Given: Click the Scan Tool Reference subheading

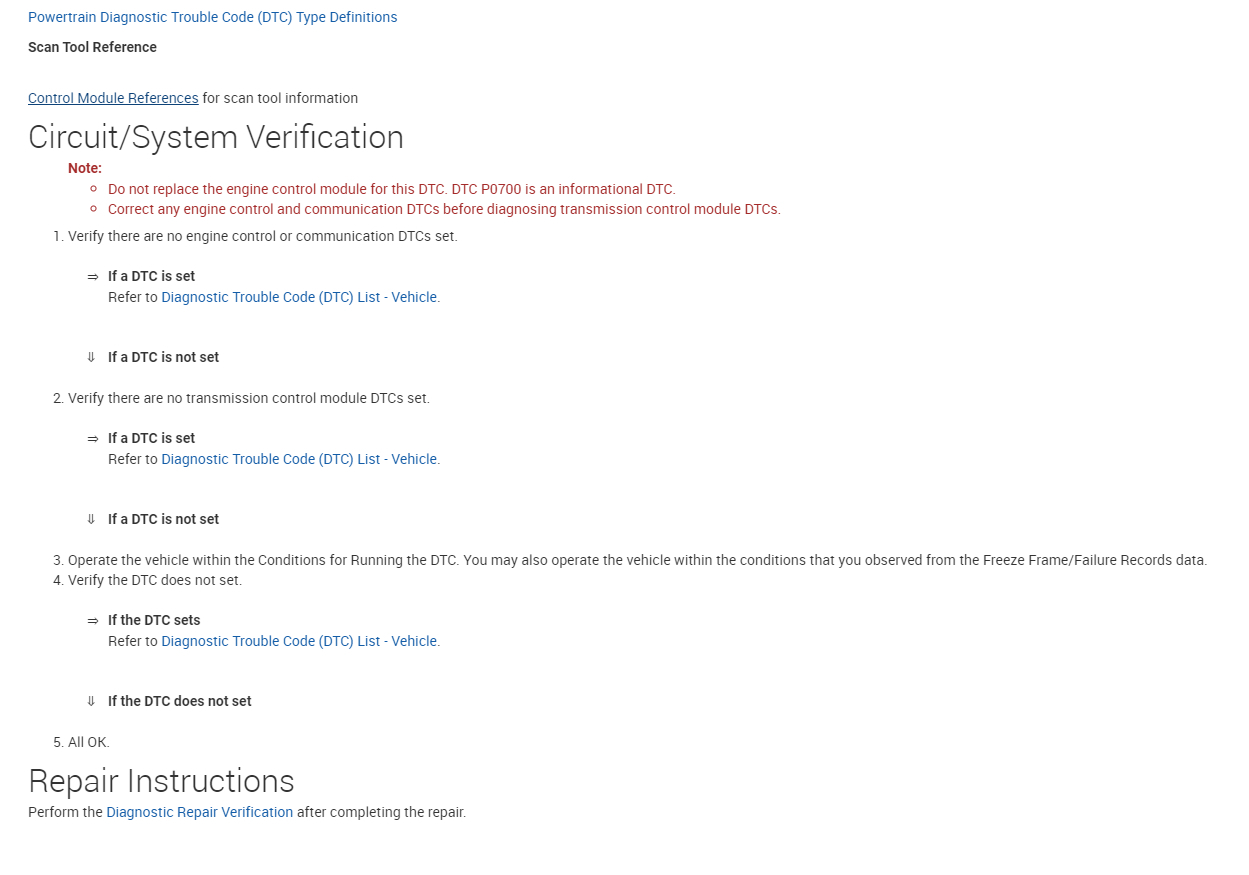Looking at the screenshot, I should 92,47.
